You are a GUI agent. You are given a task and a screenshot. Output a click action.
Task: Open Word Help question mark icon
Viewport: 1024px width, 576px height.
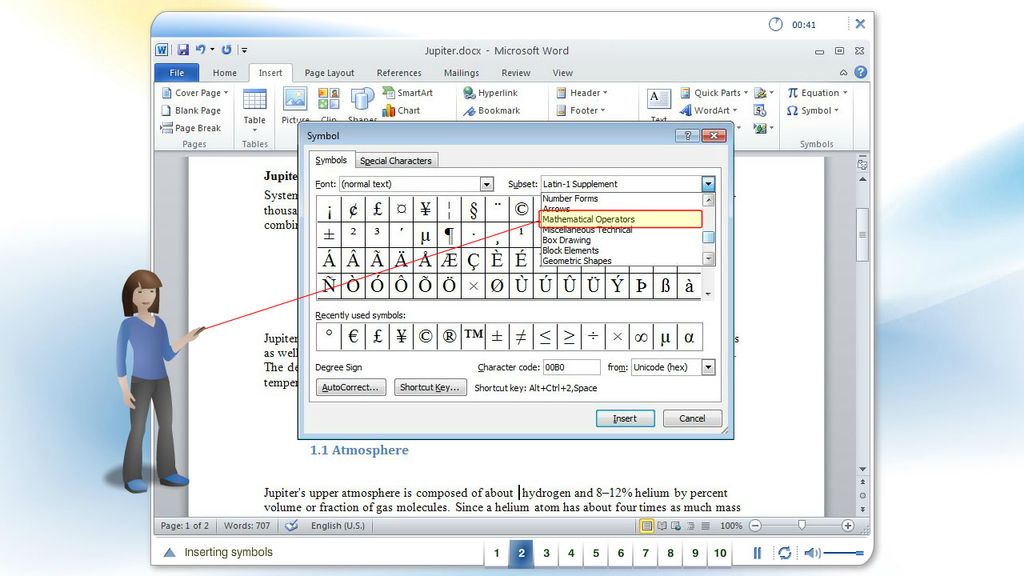[x=861, y=72]
